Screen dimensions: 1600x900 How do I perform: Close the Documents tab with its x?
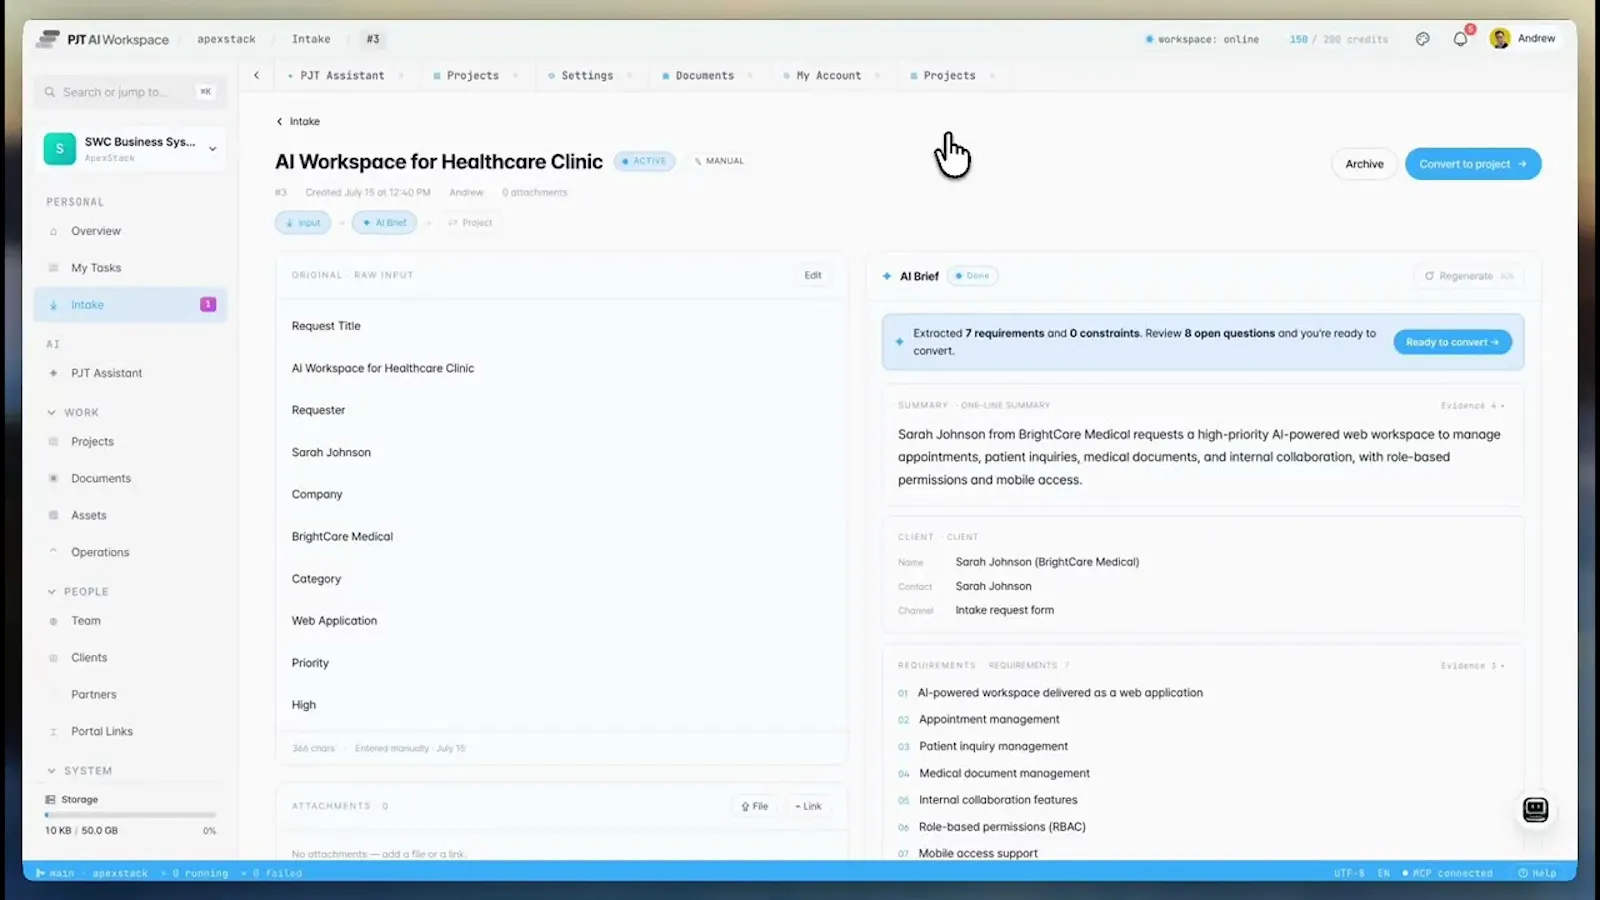point(750,76)
